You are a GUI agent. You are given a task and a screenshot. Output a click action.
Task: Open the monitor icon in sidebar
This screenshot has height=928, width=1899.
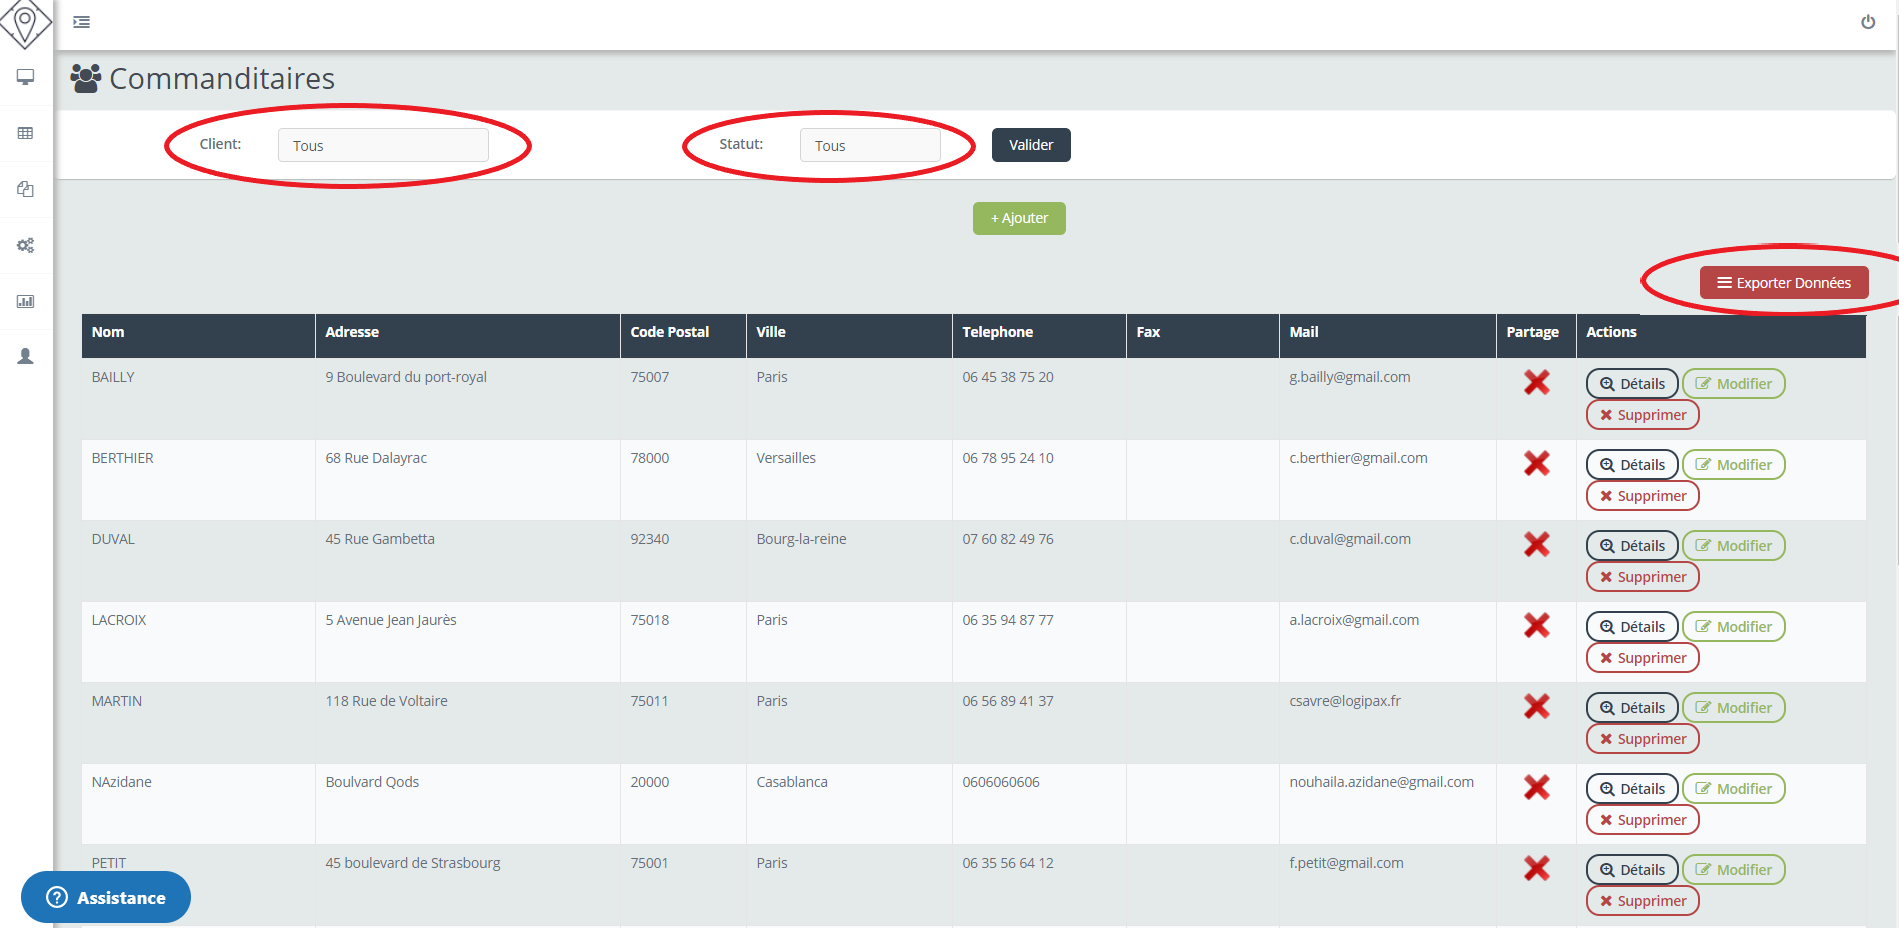[26, 77]
